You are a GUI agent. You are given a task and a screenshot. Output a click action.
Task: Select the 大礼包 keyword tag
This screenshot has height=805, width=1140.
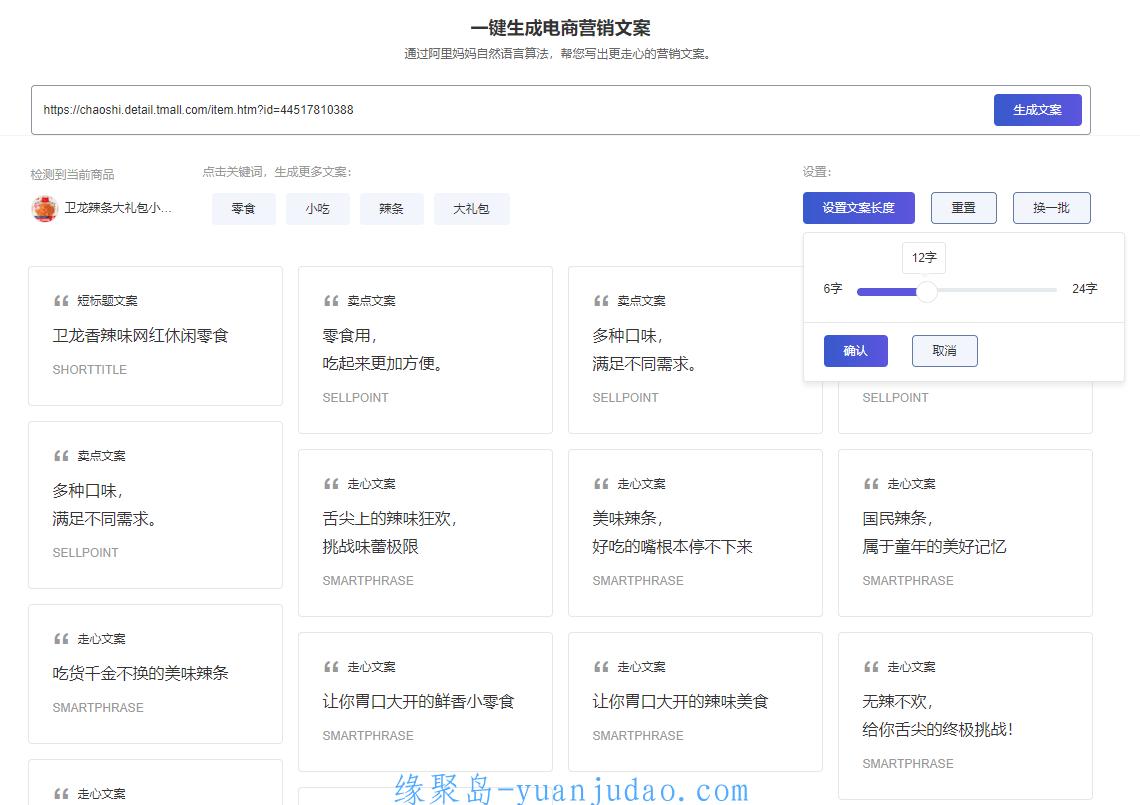(x=471, y=209)
